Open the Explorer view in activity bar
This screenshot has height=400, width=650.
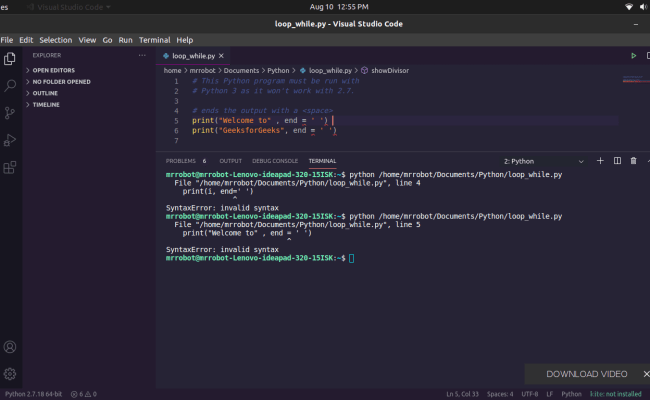point(10,59)
